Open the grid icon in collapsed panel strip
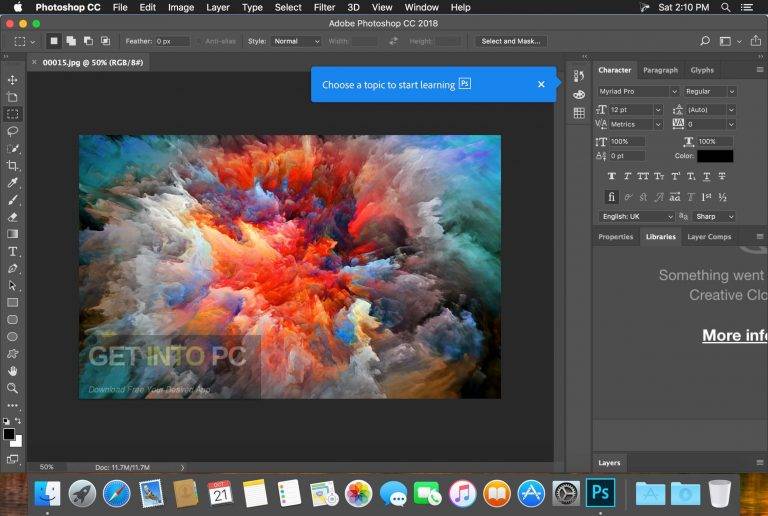 pos(579,113)
